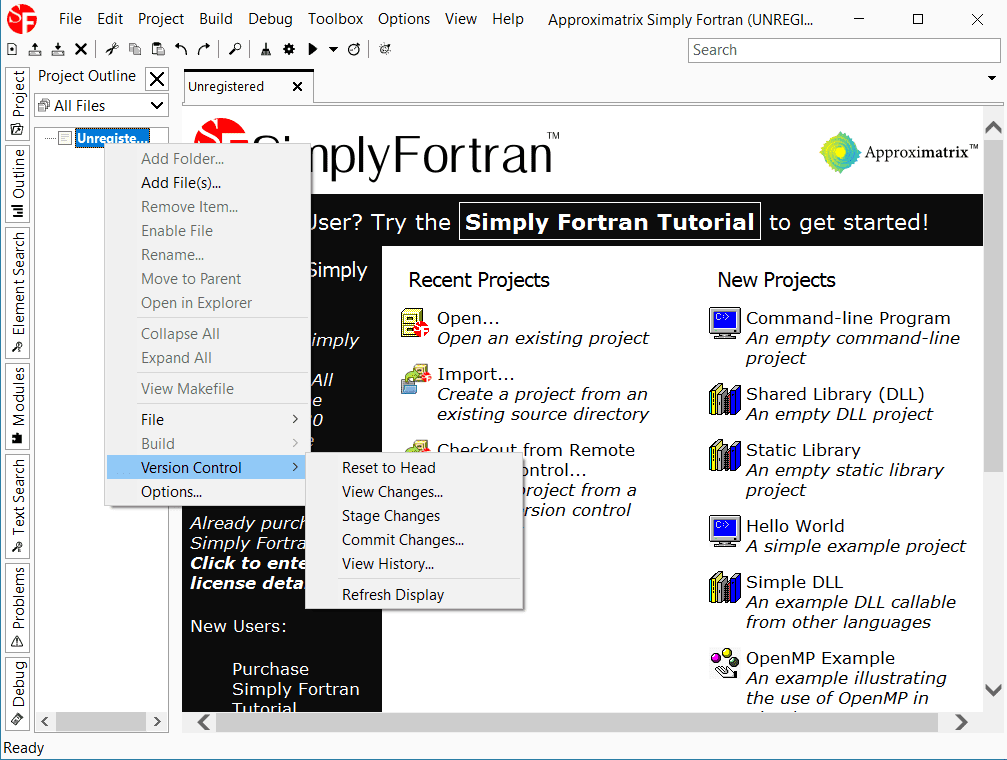This screenshot has width=1007, height=760.
Task: Click the magnifier Find toolbar icon
Action: pos(235,49)
